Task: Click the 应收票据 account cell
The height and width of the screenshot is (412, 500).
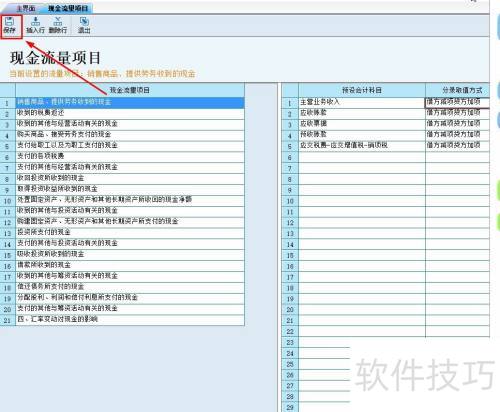Action: (x=362, y=124)
